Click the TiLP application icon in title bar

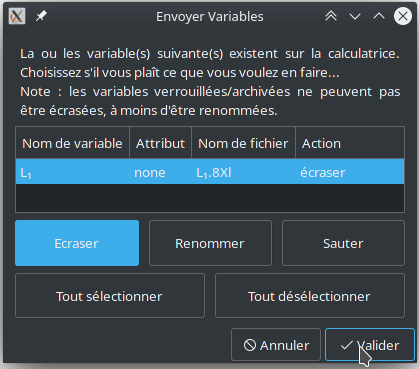17,16
